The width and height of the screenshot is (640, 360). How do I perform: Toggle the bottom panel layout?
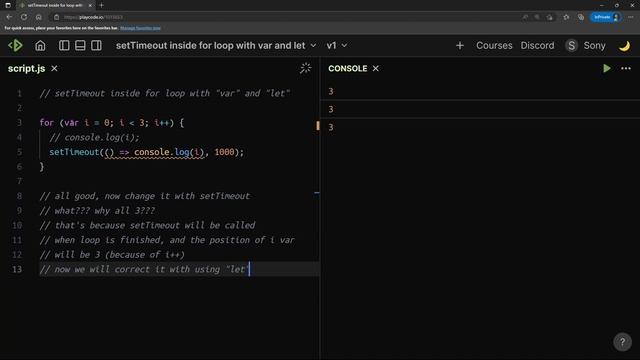click(80, 45)
